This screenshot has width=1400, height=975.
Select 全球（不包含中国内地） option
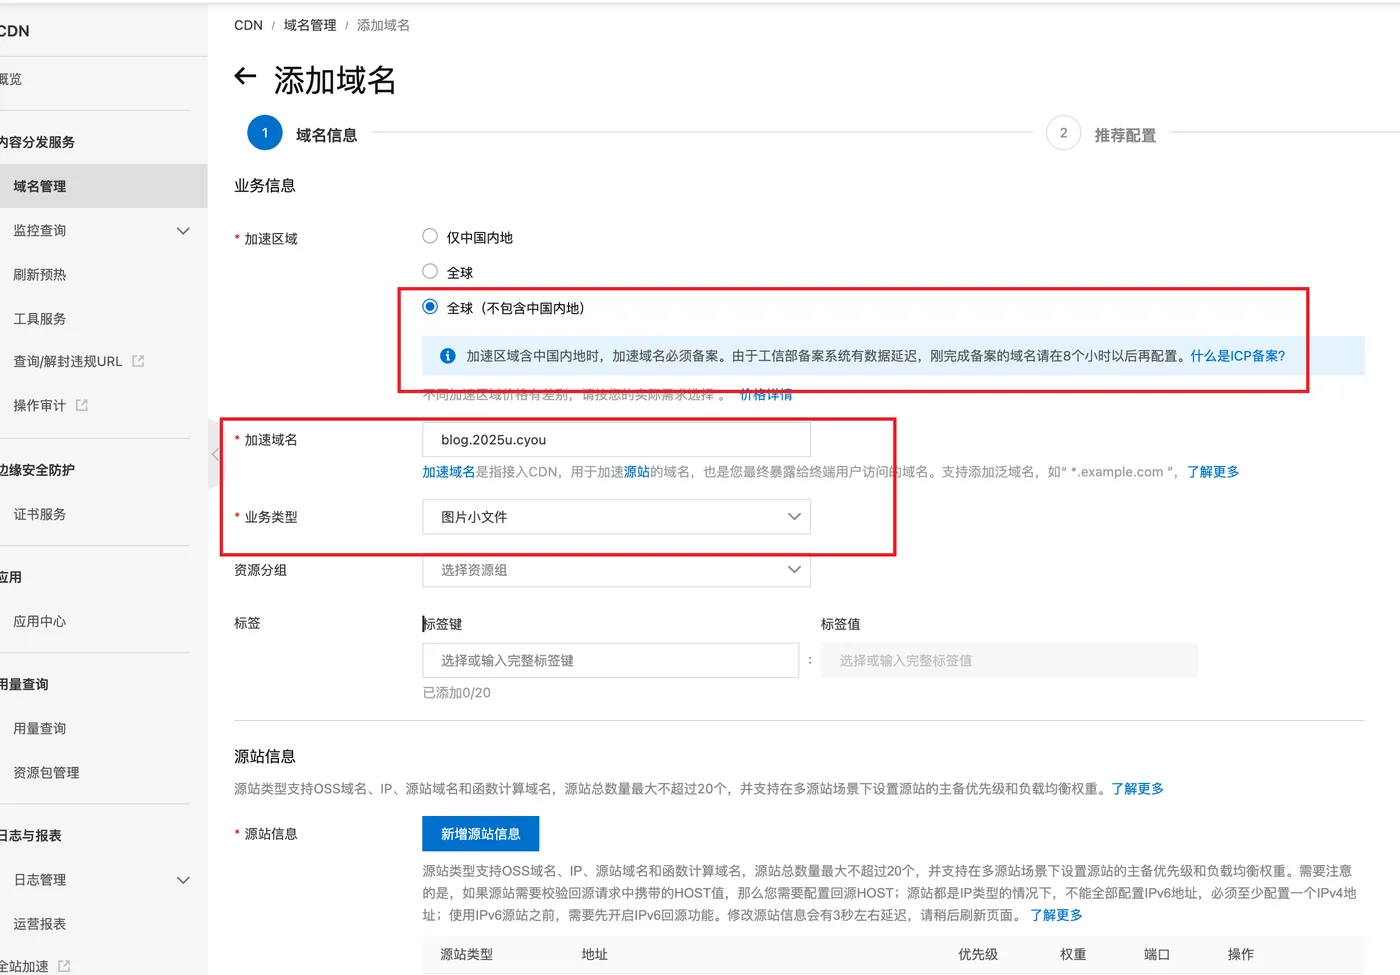[429, 306]
